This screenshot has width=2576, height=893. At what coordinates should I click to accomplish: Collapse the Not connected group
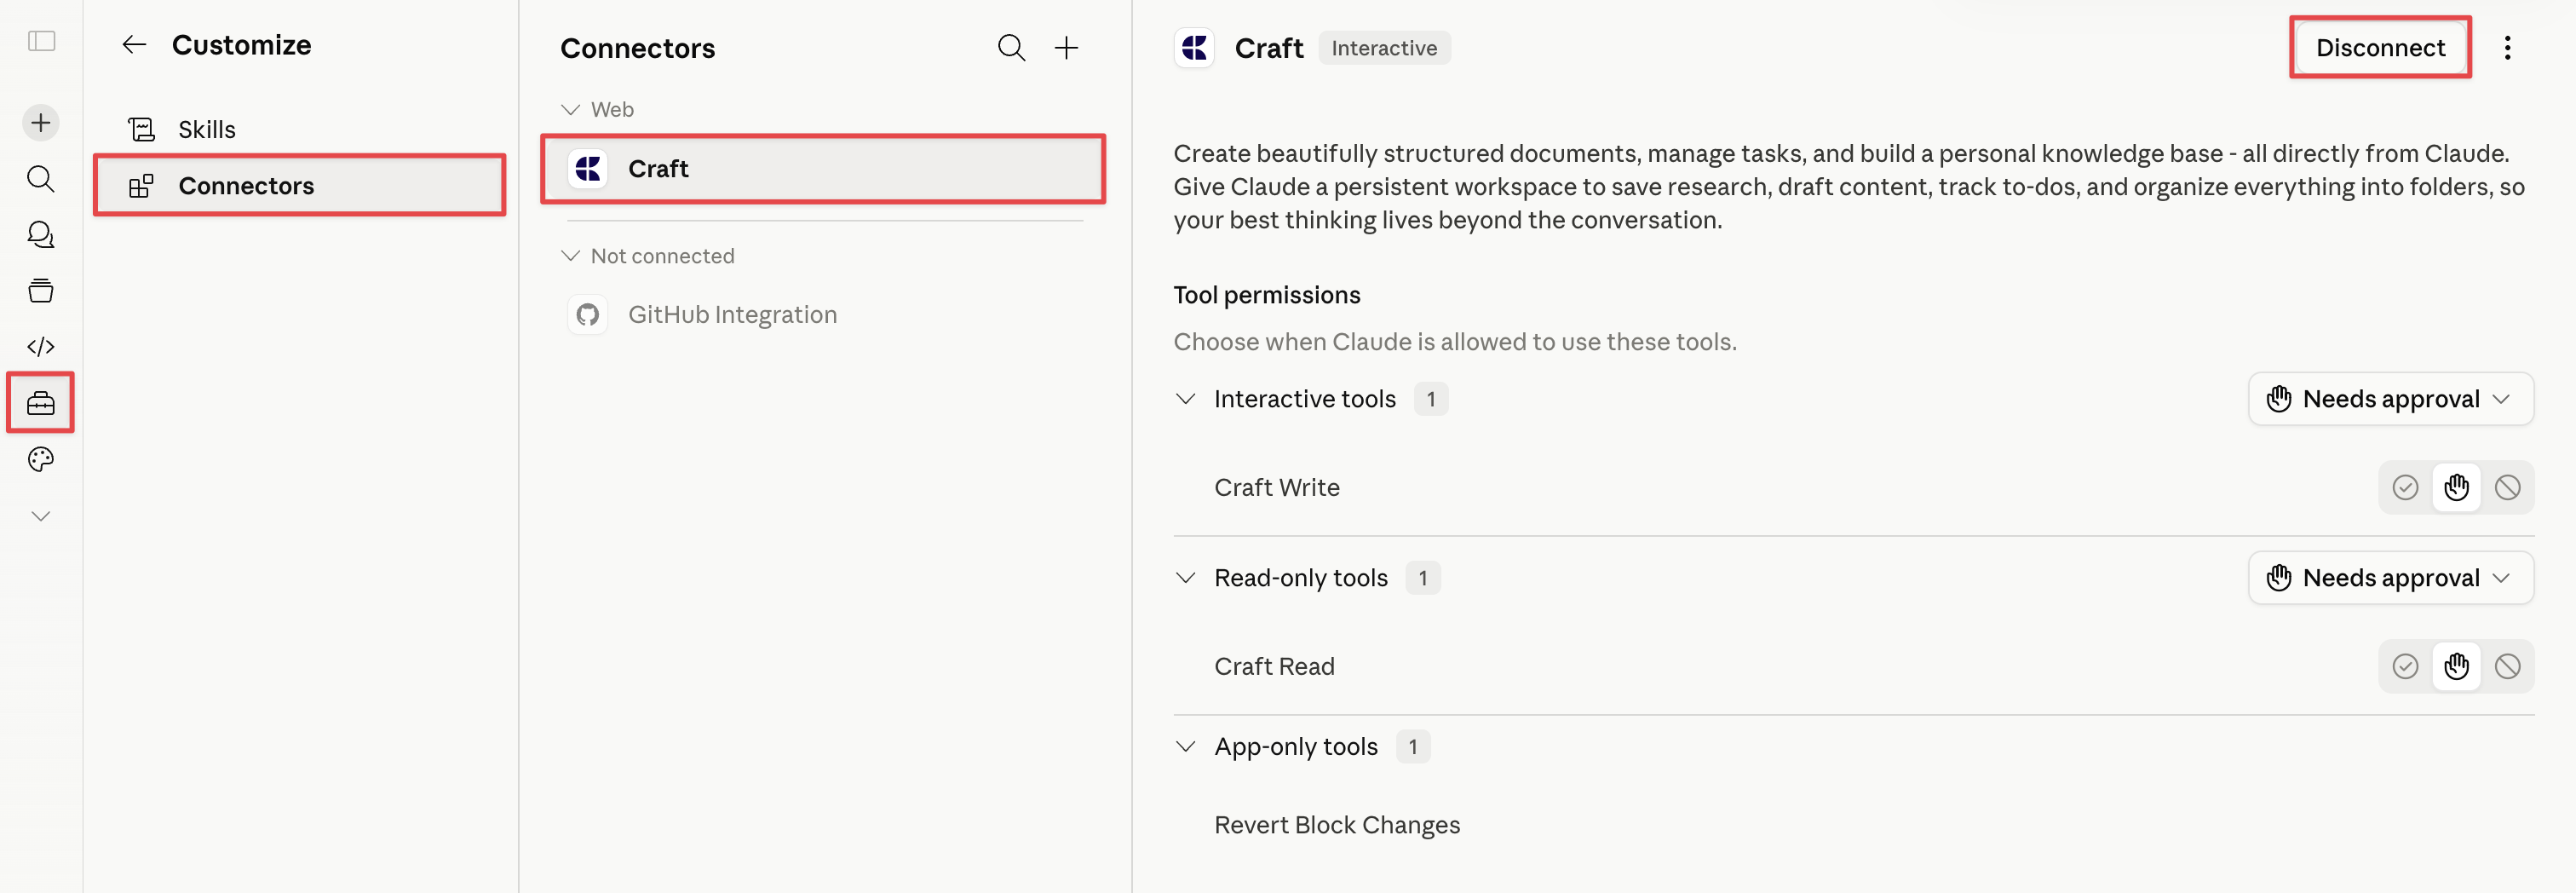[571, 256]
